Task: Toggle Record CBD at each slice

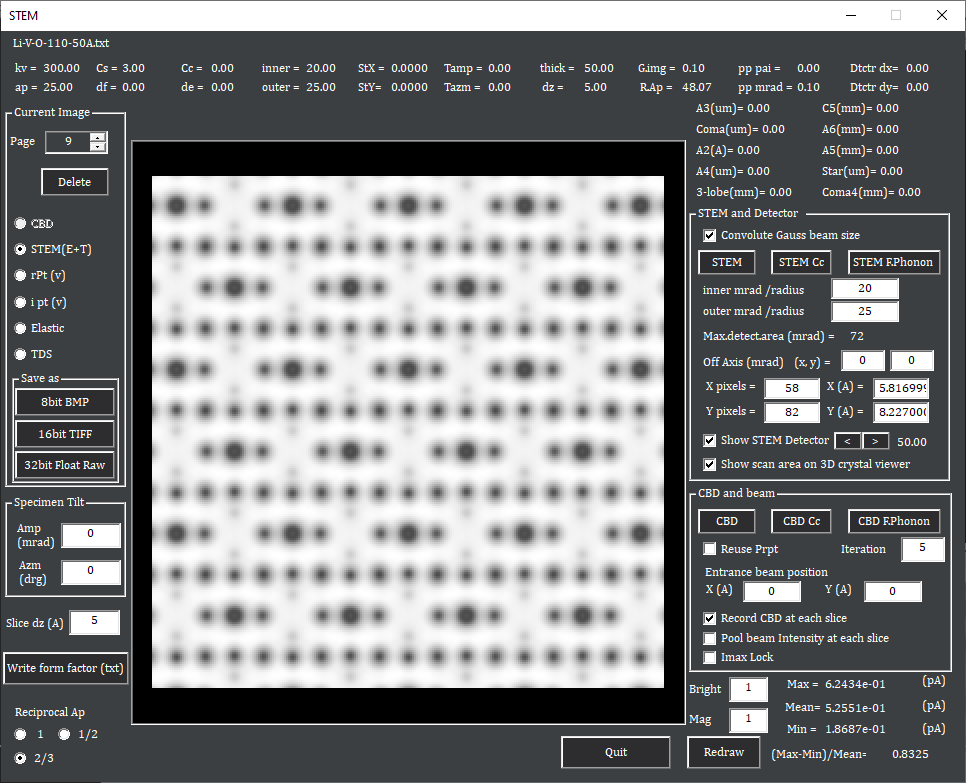Action: pos(710,619)
